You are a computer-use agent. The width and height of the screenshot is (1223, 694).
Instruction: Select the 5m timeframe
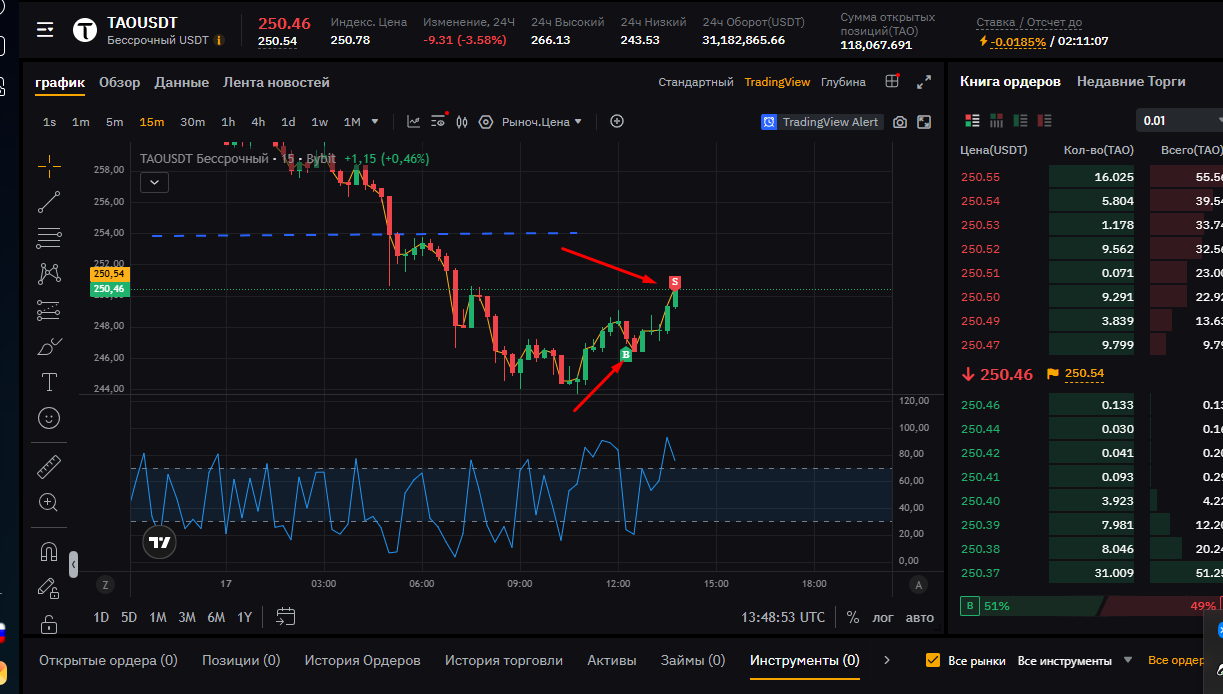pos(114,122)
